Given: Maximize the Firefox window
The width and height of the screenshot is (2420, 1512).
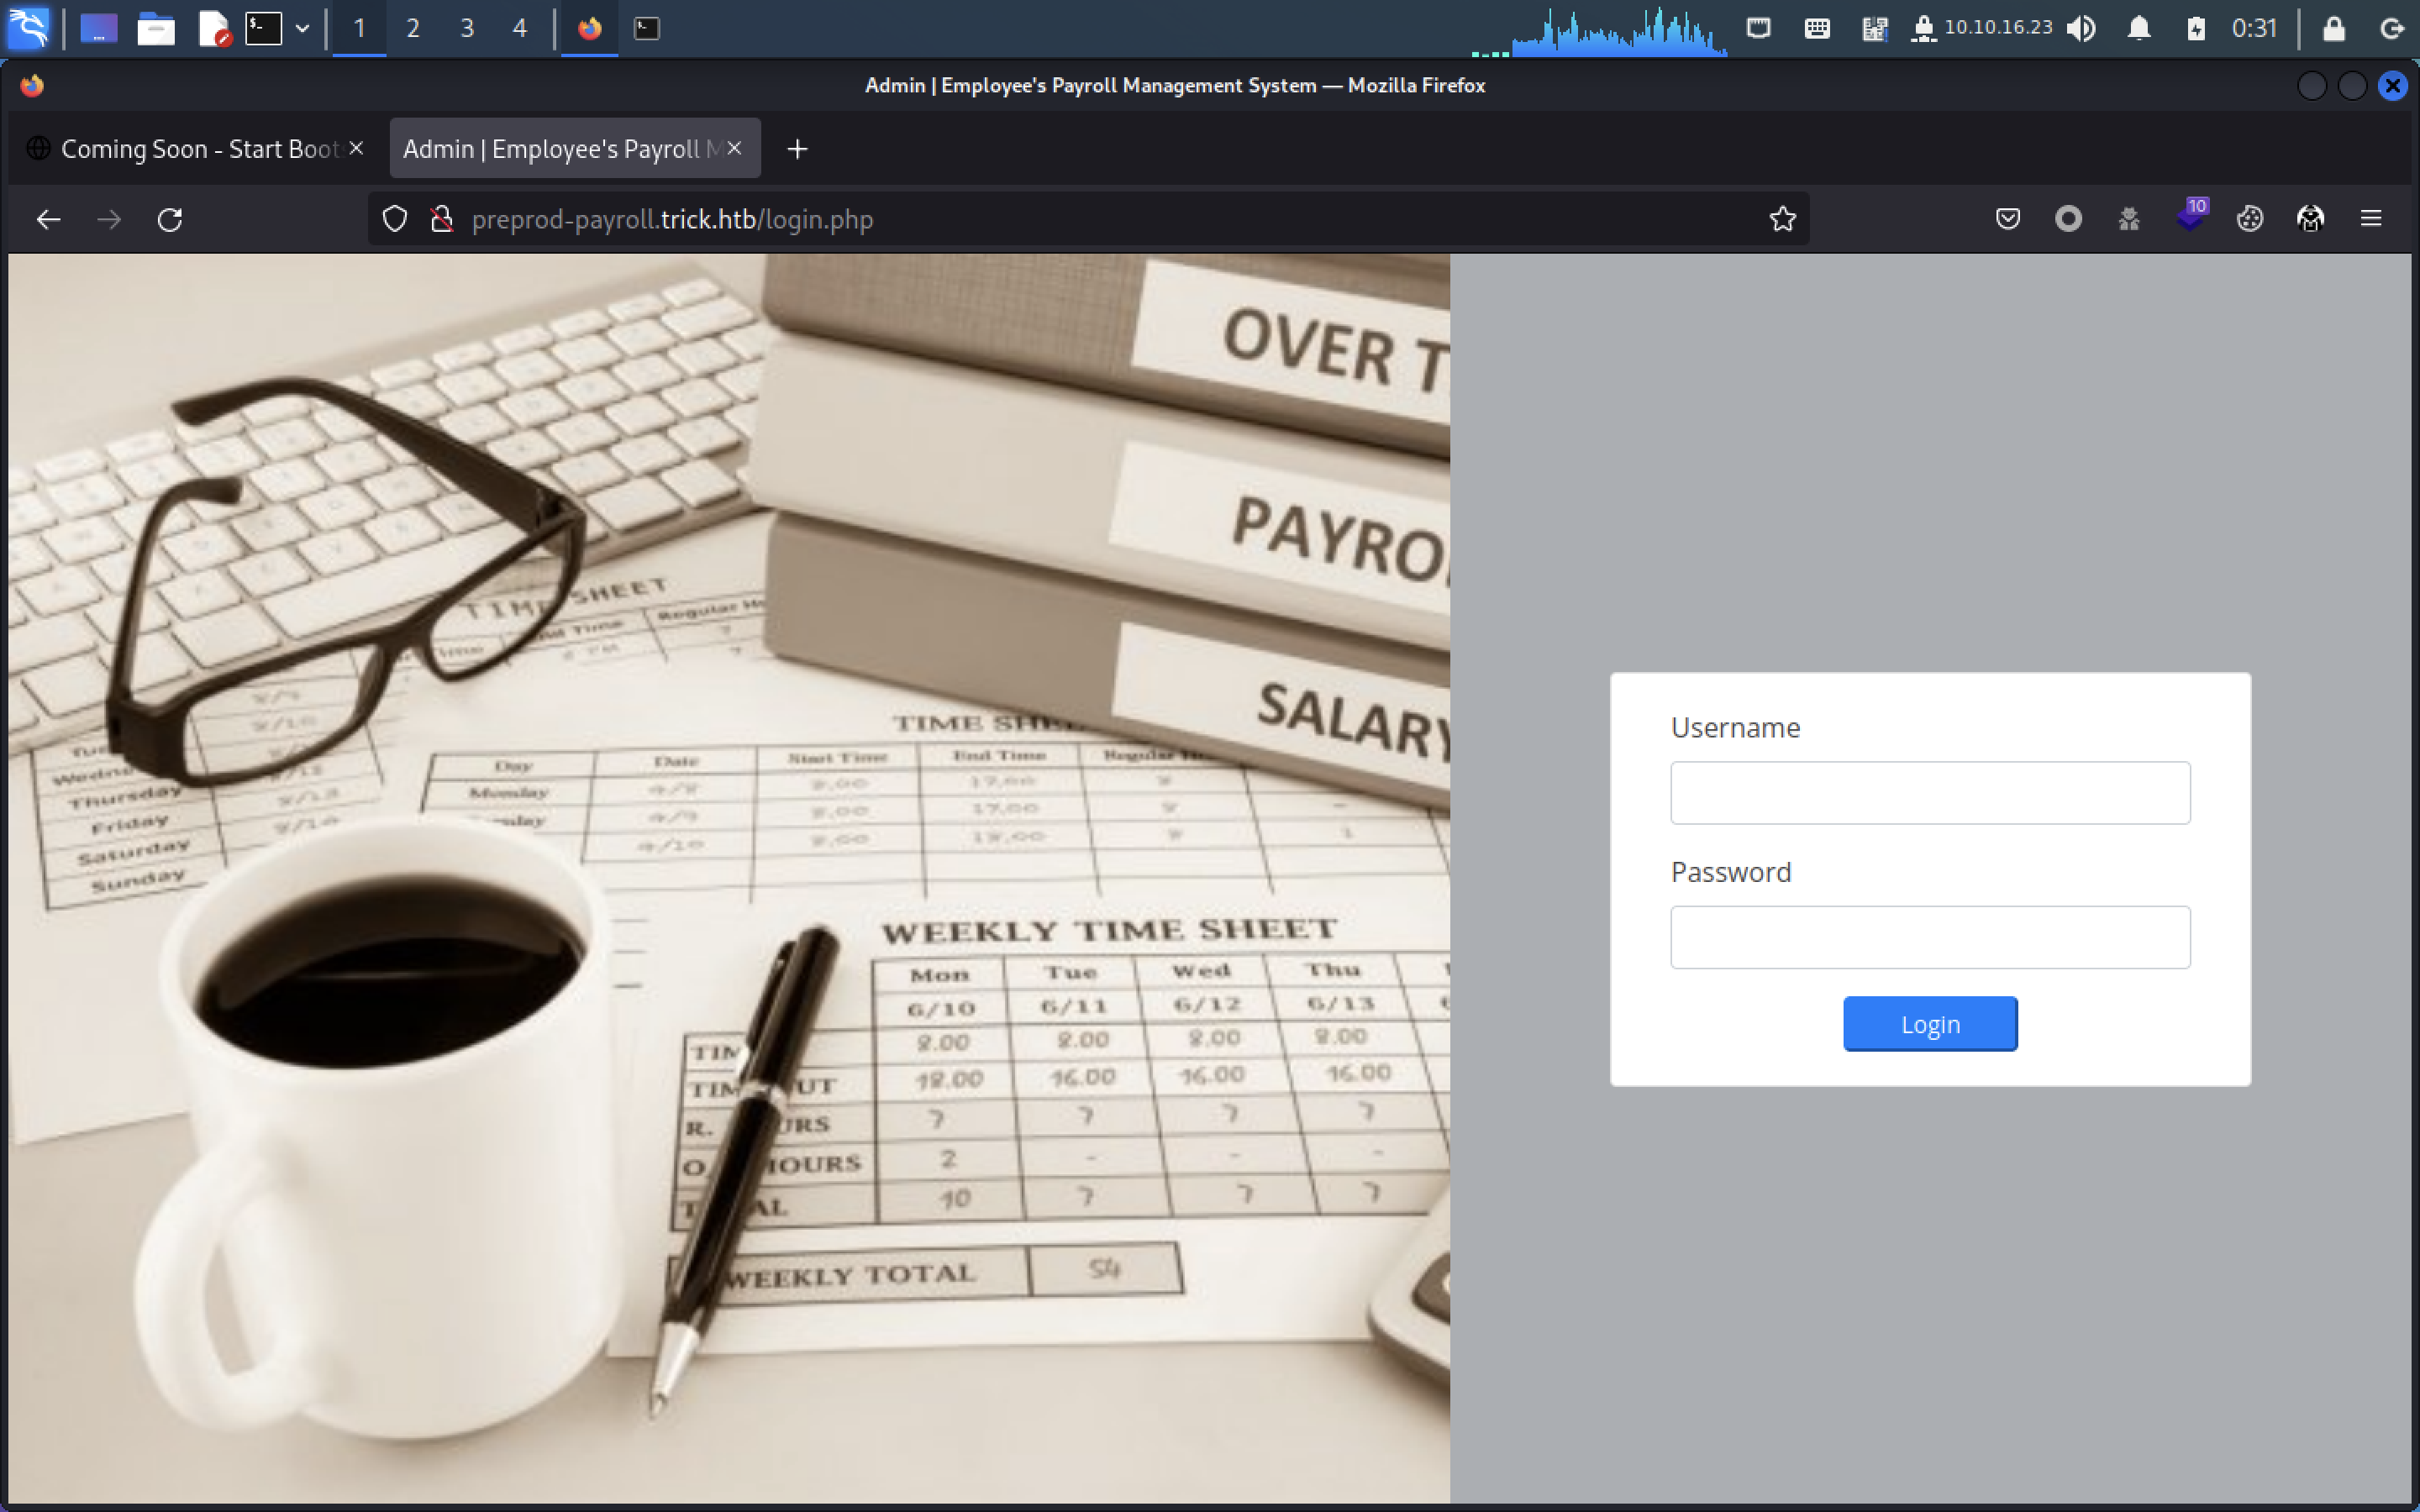Looking at the screenshot, I should (2352, 86).
